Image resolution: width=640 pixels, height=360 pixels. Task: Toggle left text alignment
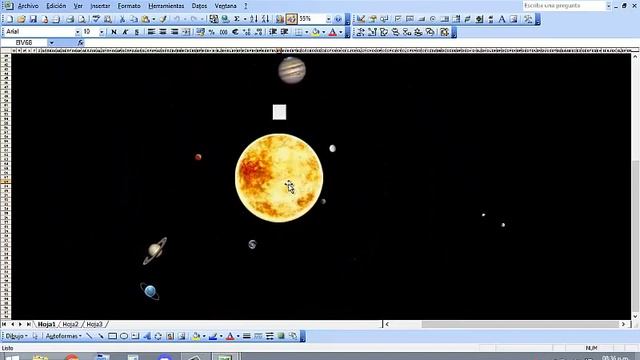tap(151, 32)
